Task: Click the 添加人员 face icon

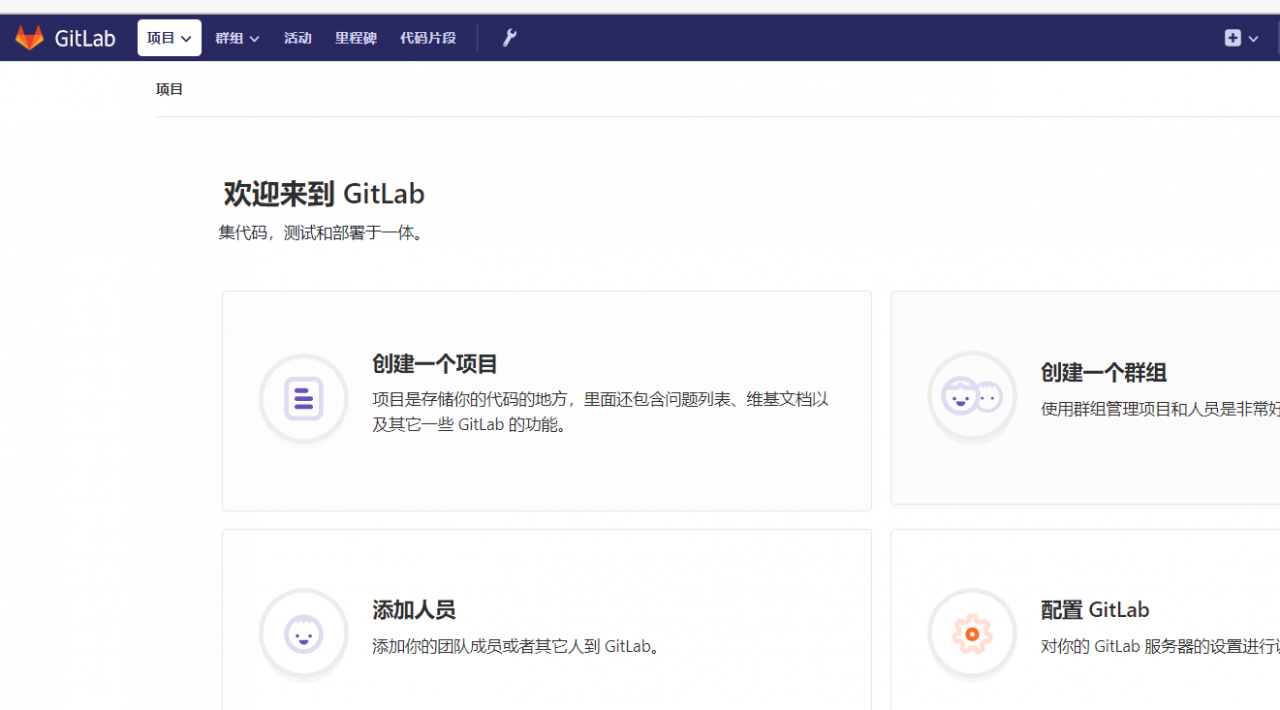Action: tap(304, 634)
